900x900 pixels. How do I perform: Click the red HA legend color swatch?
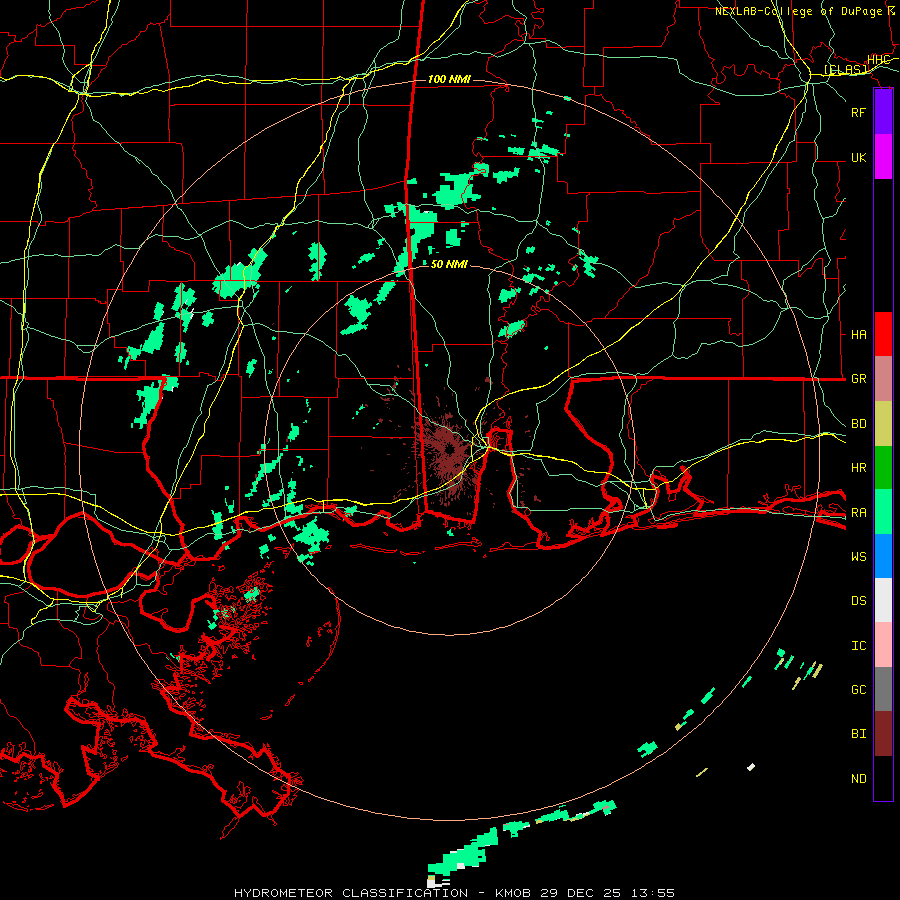[883, 334]
